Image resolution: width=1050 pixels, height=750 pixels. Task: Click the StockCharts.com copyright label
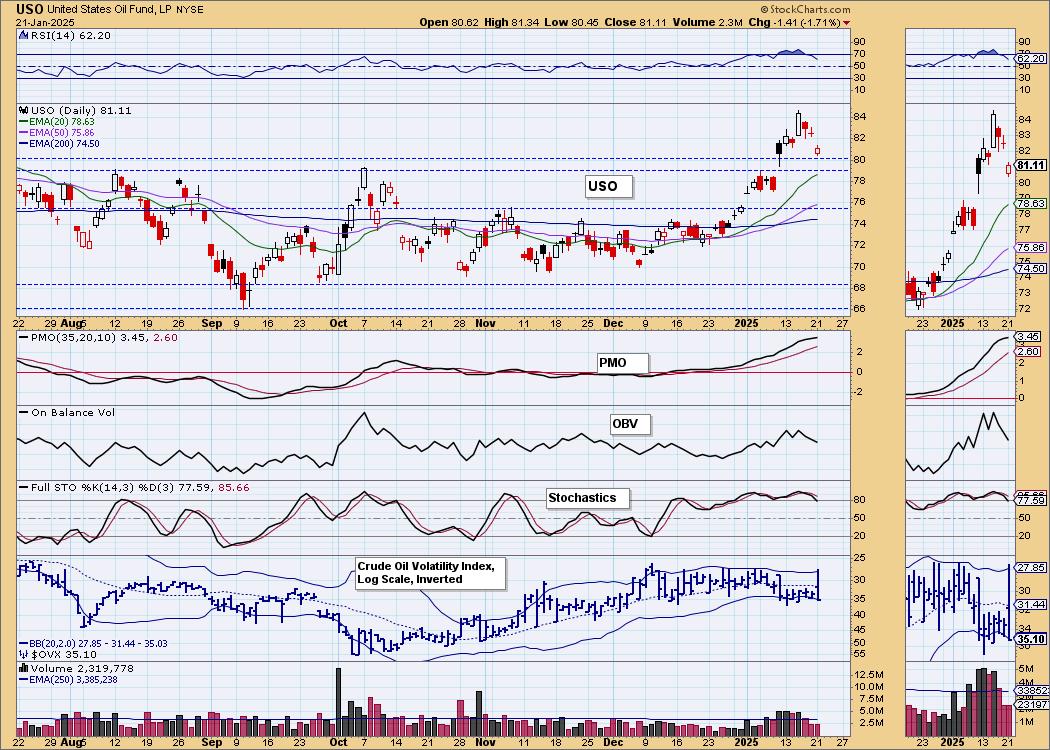point(806,9)
